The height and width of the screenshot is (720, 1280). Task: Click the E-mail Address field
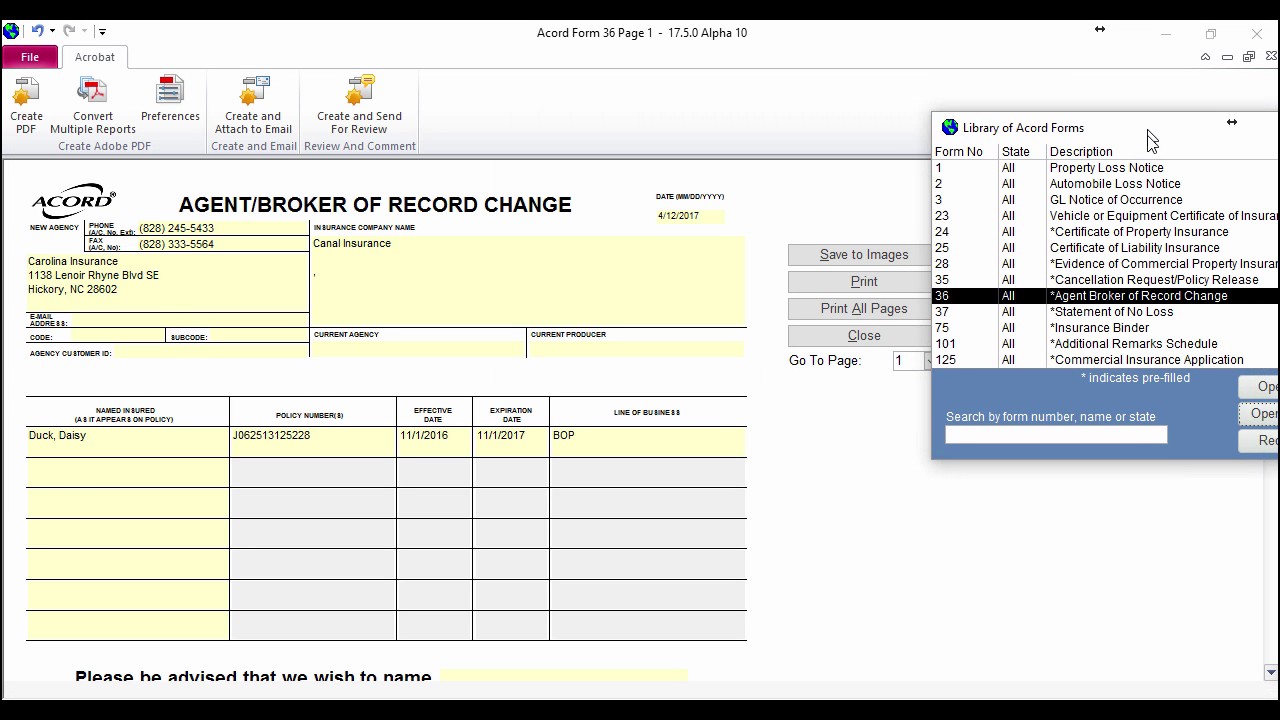coord(189,320)
